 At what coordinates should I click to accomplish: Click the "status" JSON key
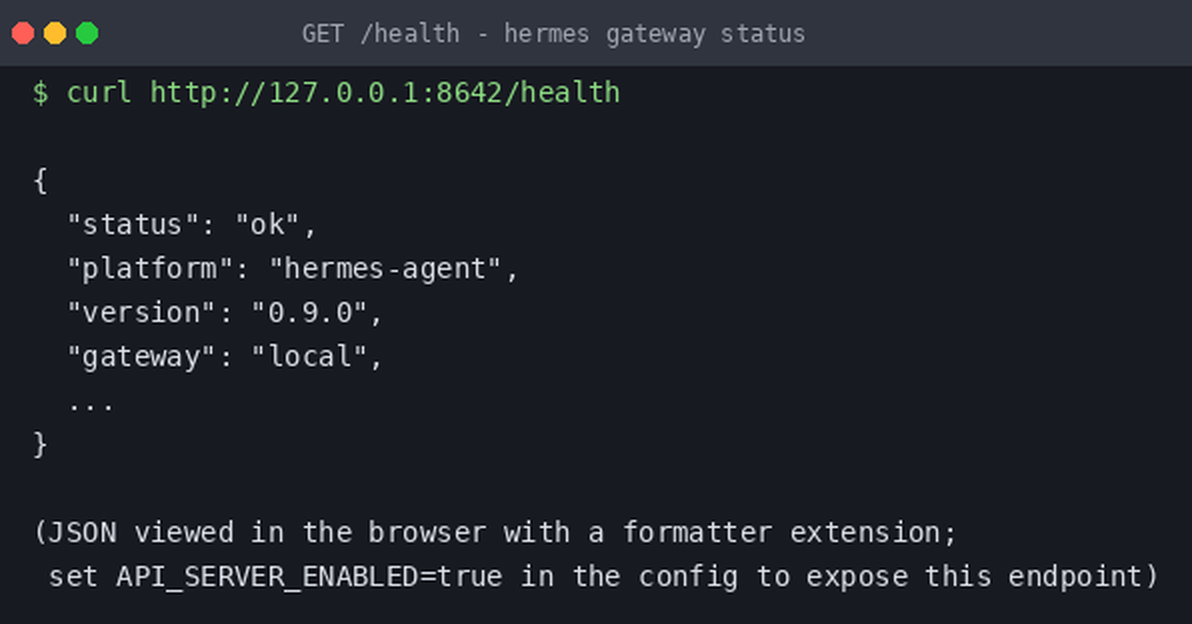tap(134, 225)
